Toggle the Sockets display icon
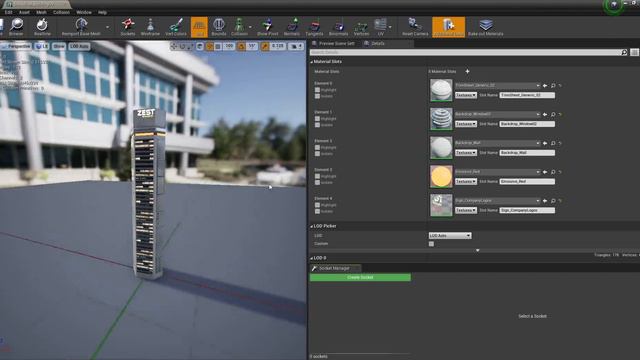640x360 pixels. (x=128, y=27)
